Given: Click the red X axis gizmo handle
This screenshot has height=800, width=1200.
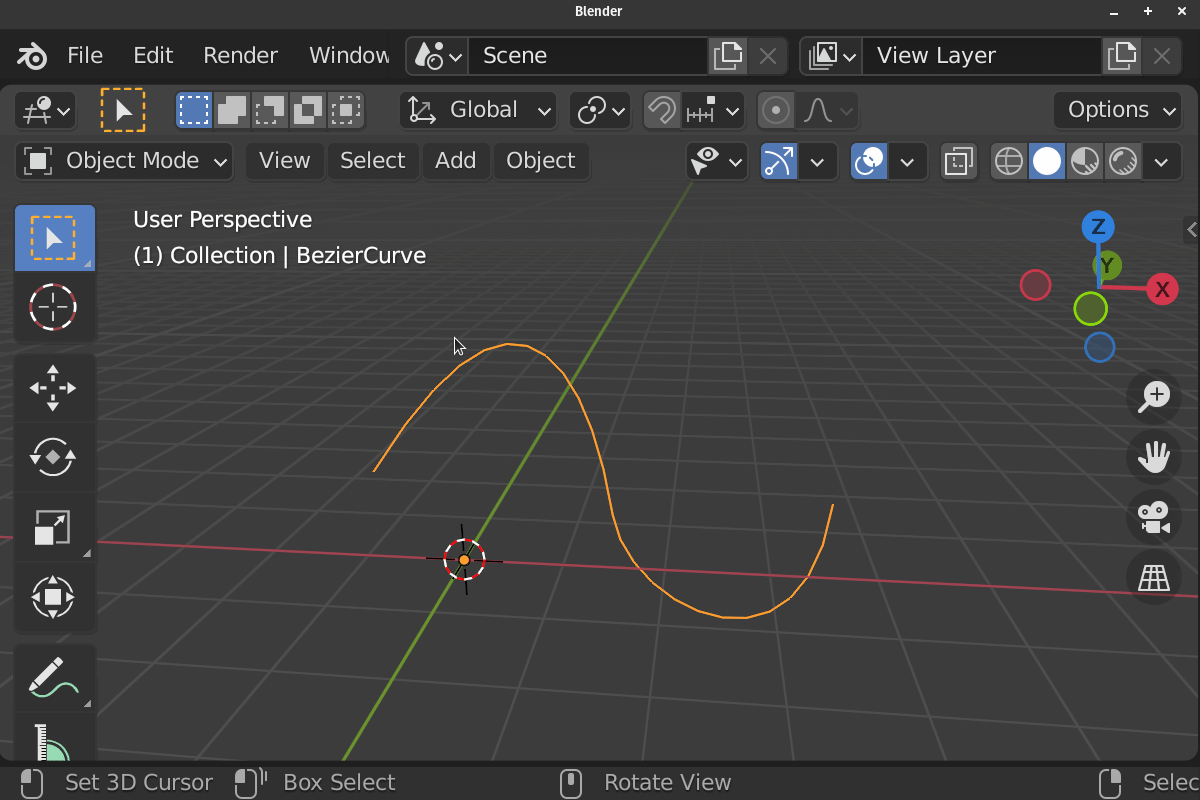Looking at the screenshot, I should (x=1162, y=290).
